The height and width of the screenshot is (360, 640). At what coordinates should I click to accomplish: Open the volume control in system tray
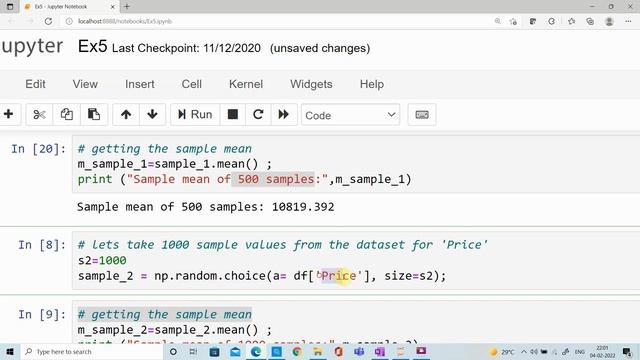[x=534, y=351]
